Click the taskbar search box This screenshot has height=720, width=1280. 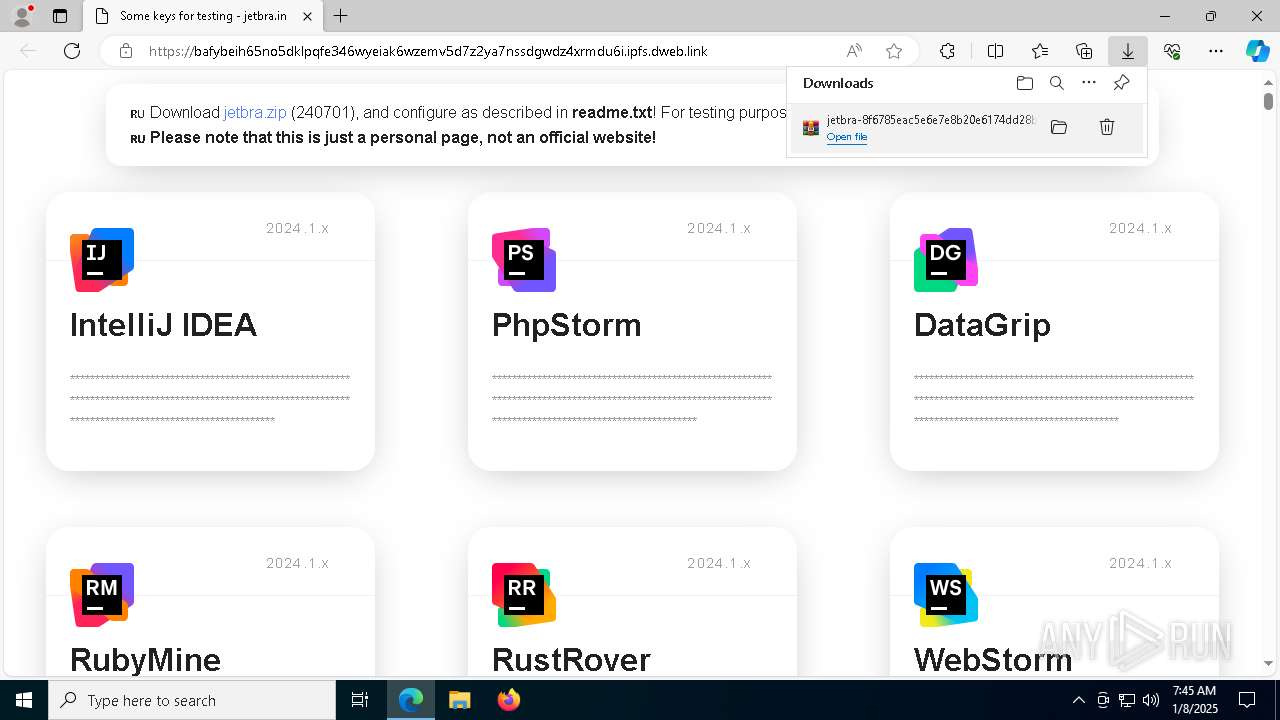[192, 700]
